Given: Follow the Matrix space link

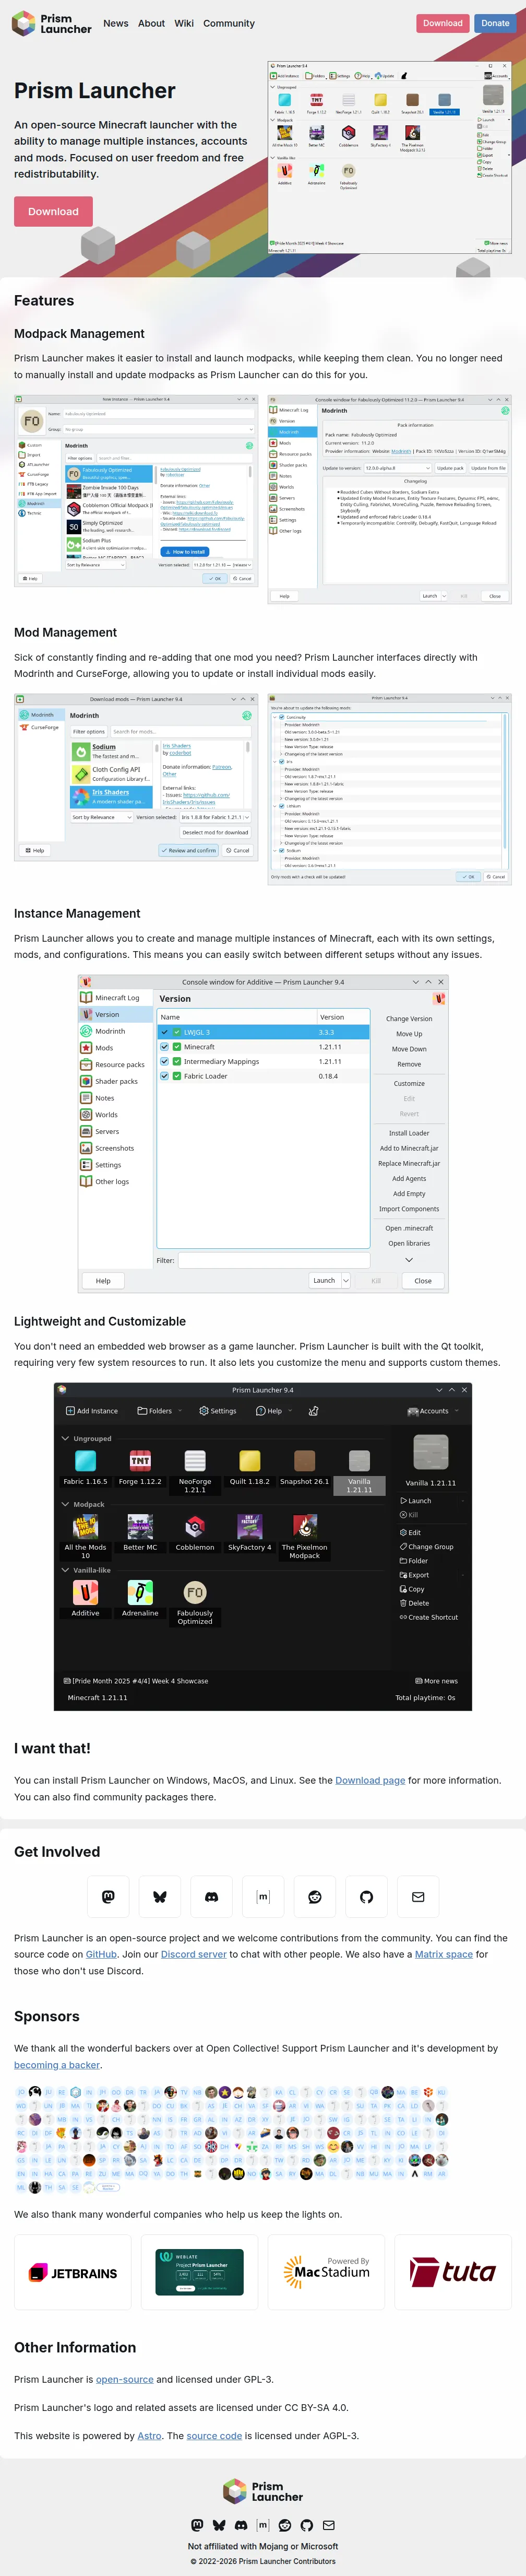Looking at the screenshot, I should coord(444,1954).
